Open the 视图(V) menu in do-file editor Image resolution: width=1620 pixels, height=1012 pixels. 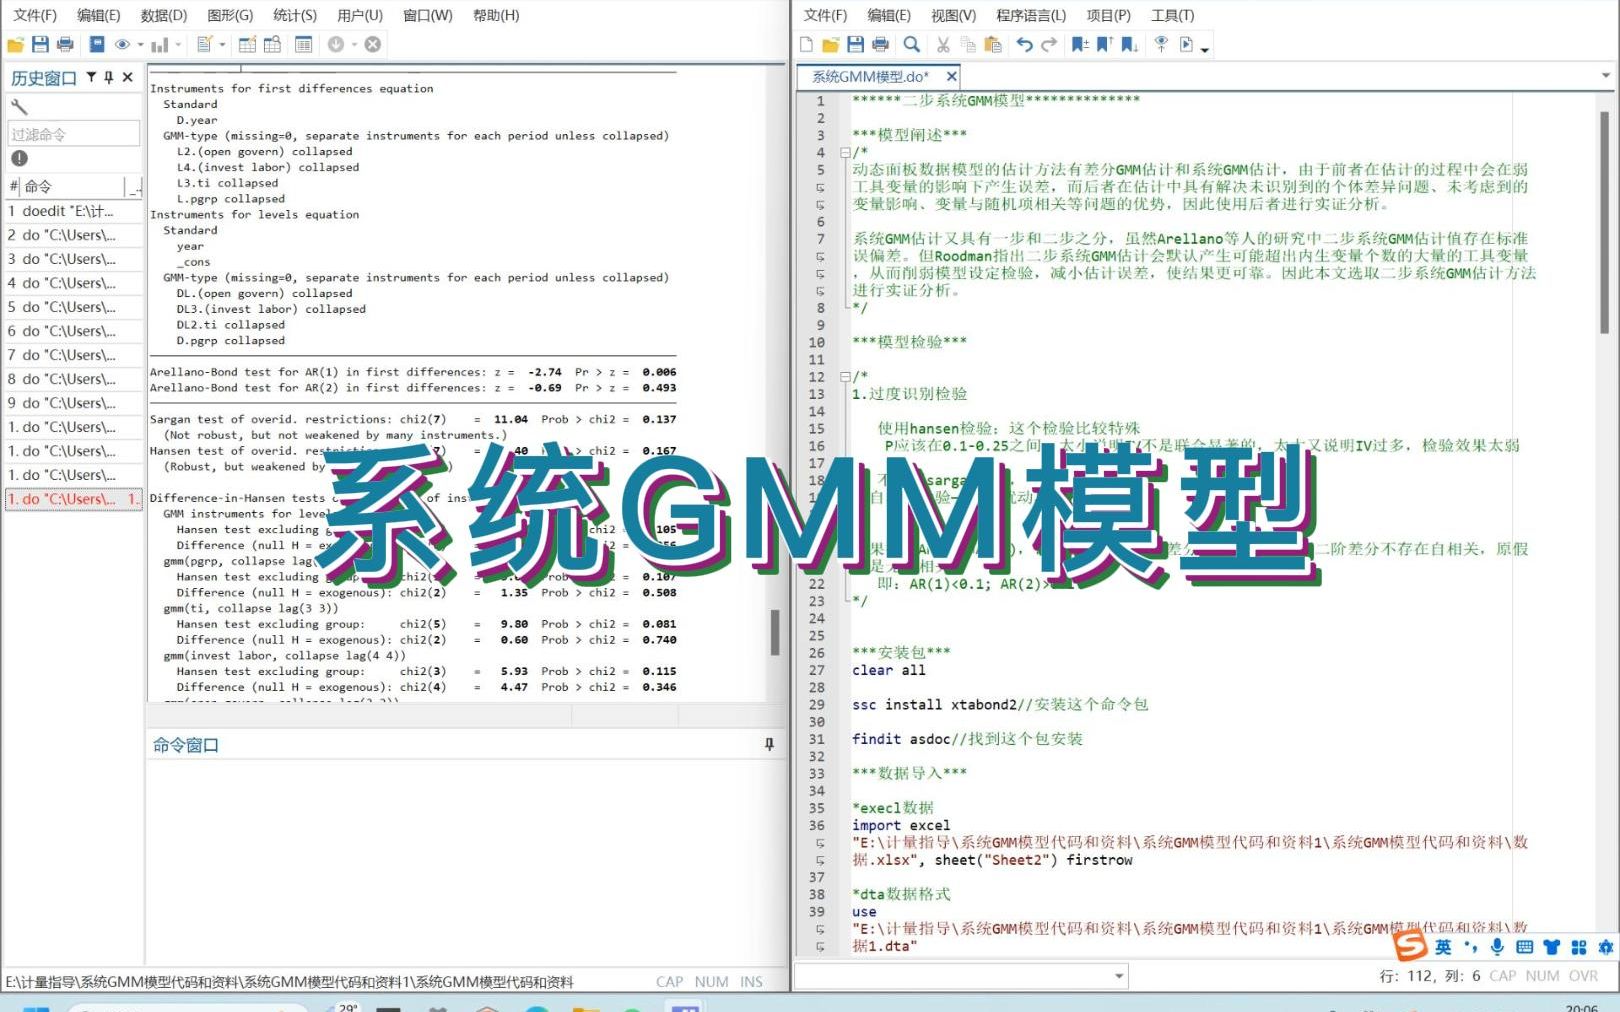[953, 15]
